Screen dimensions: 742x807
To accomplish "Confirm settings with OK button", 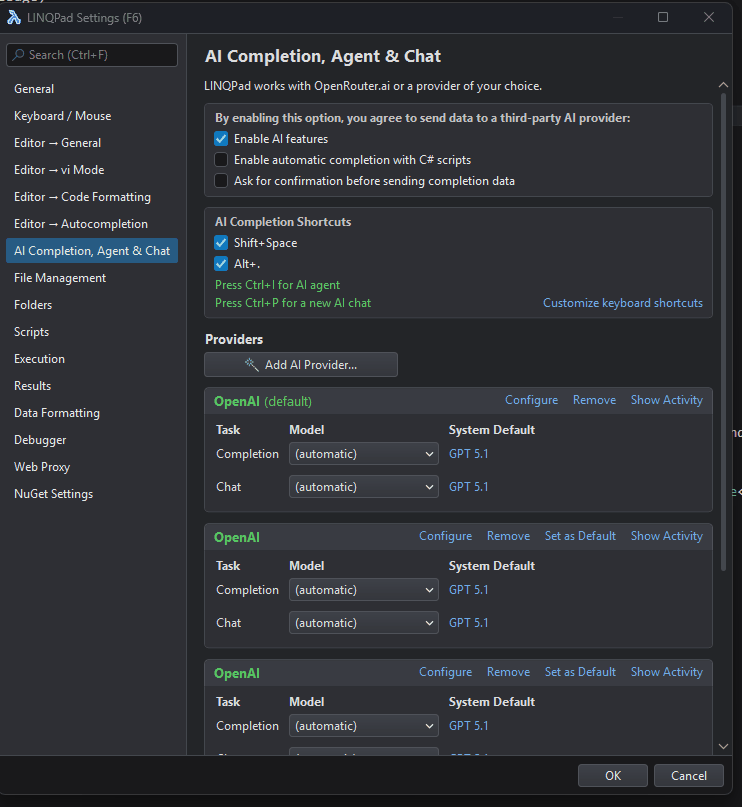I will pos(613,776).
